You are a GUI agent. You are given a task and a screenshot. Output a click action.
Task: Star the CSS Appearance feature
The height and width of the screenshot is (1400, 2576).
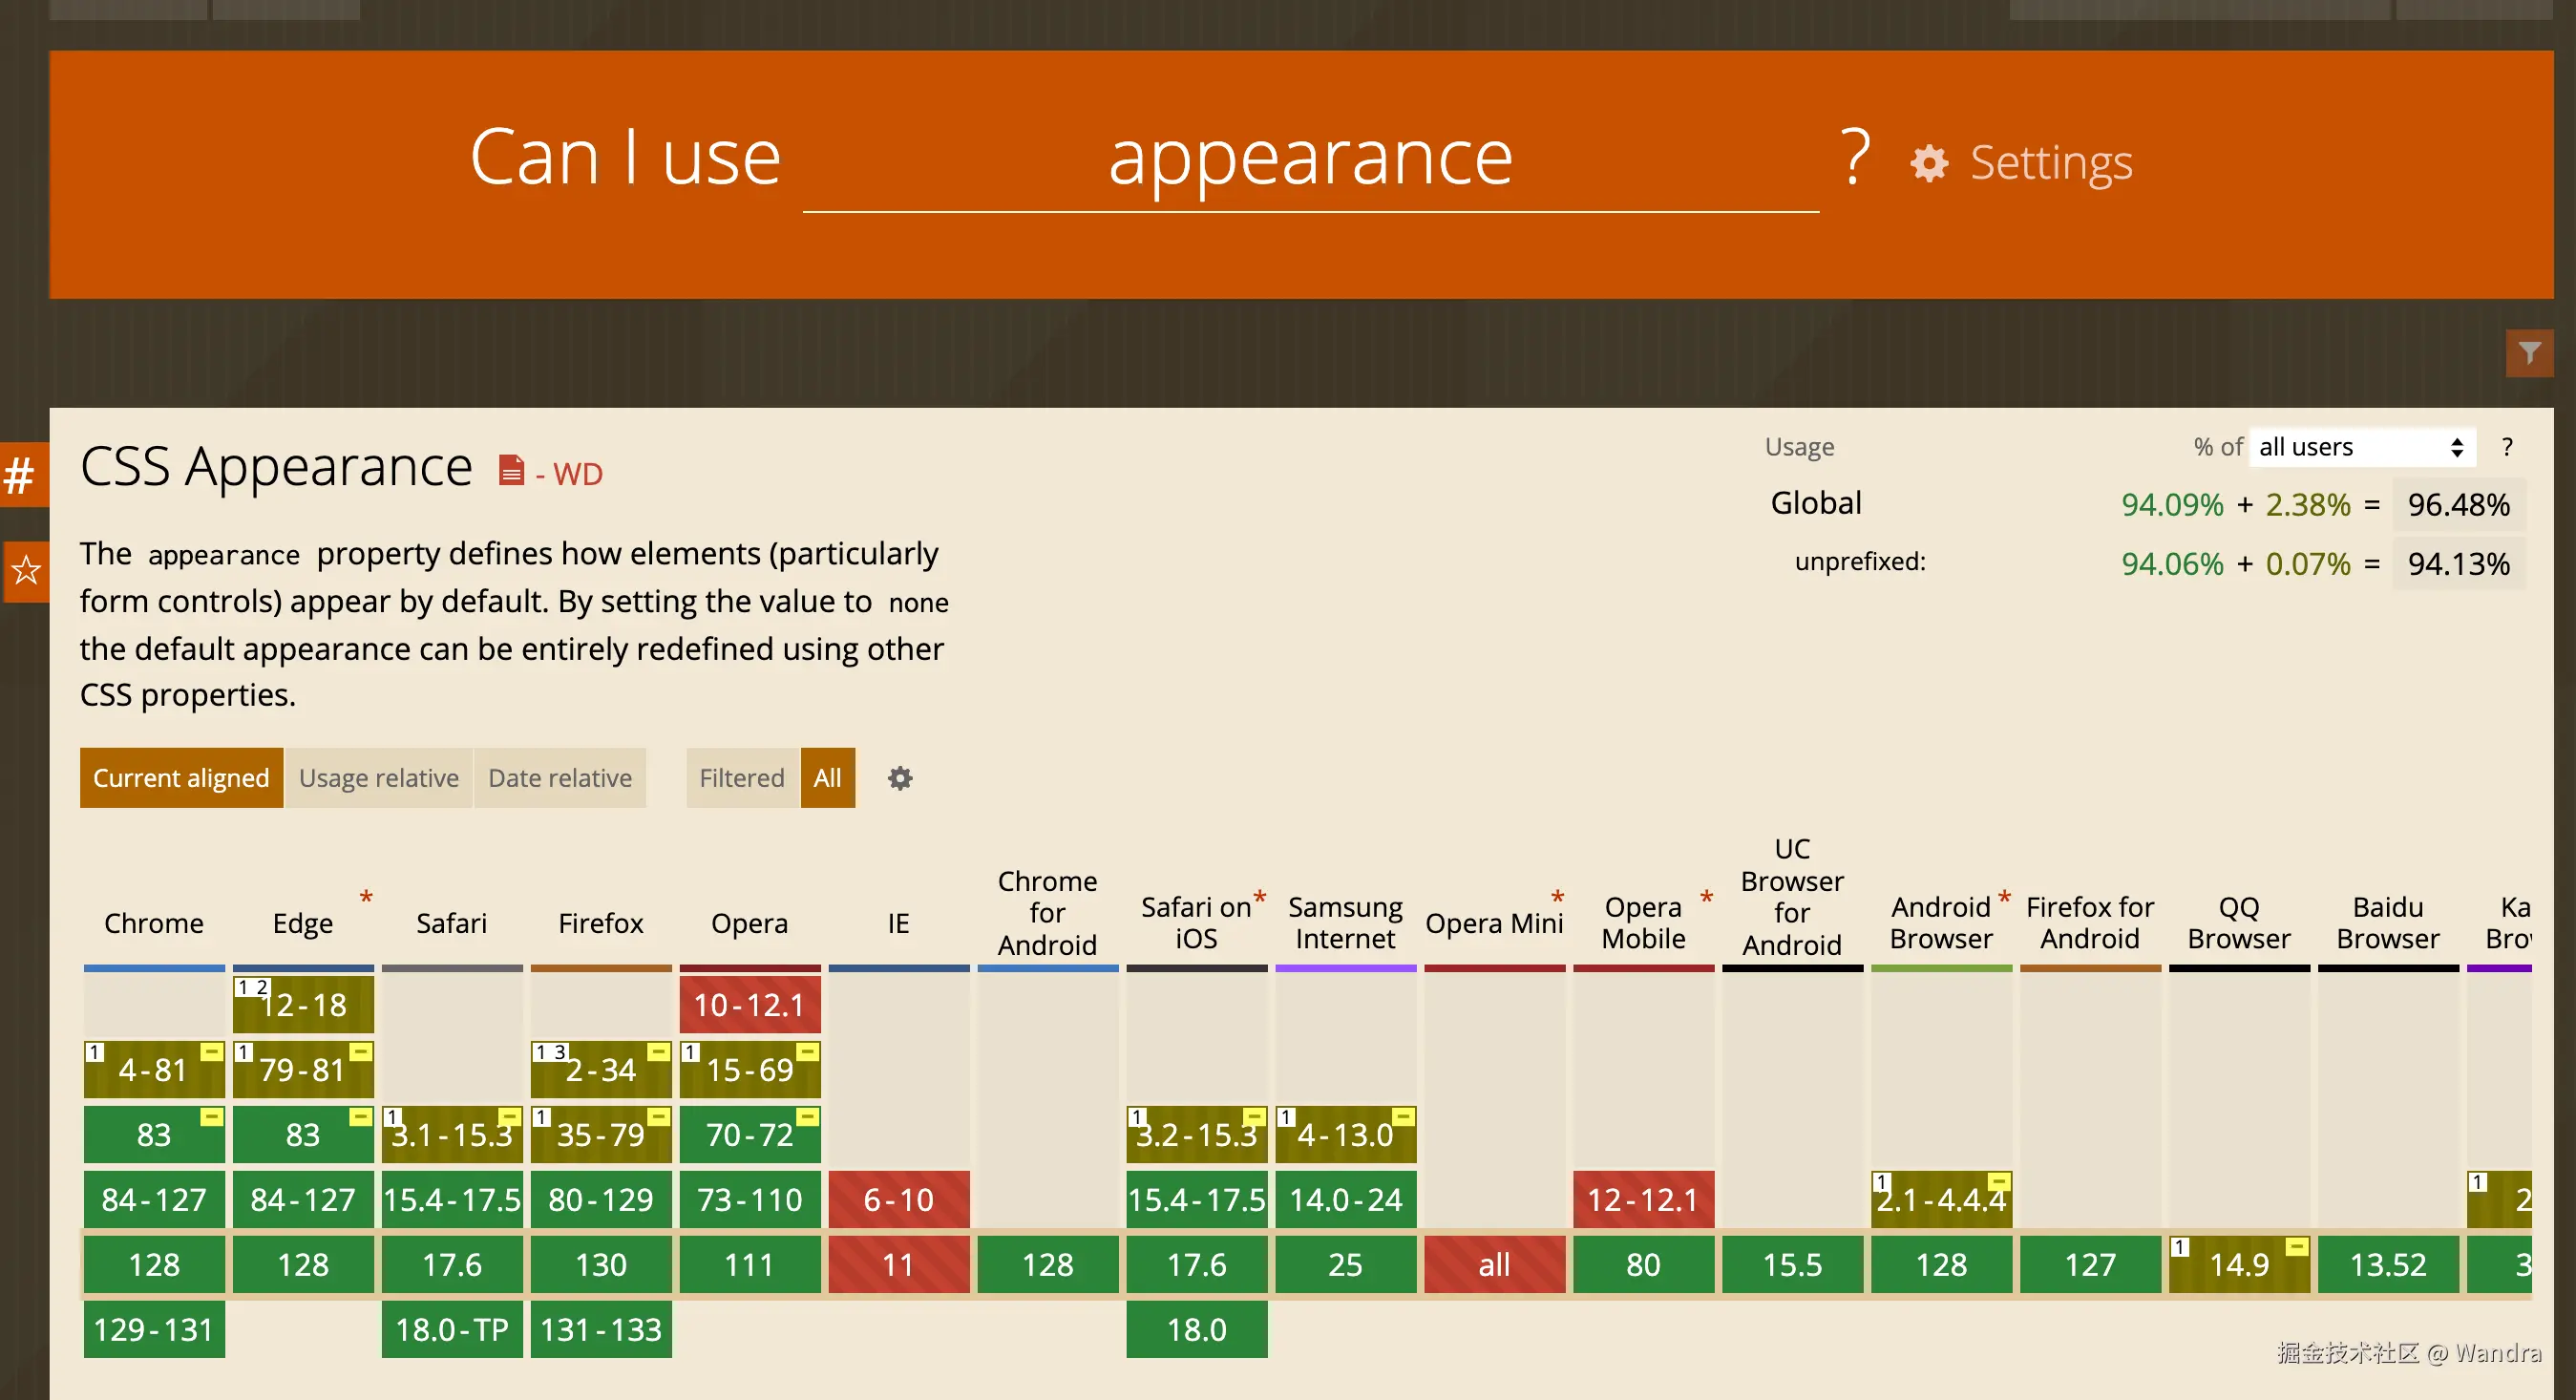26,571
